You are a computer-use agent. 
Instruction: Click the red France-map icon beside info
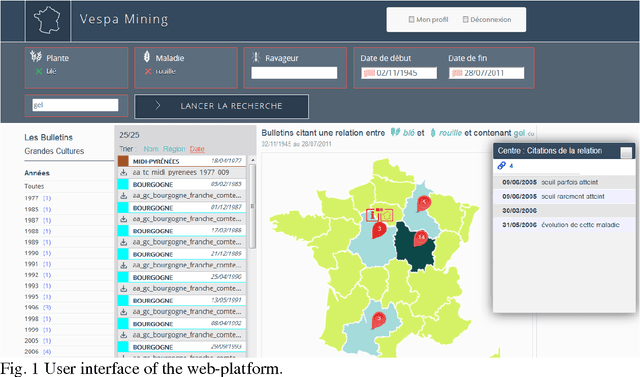(386, 215)
